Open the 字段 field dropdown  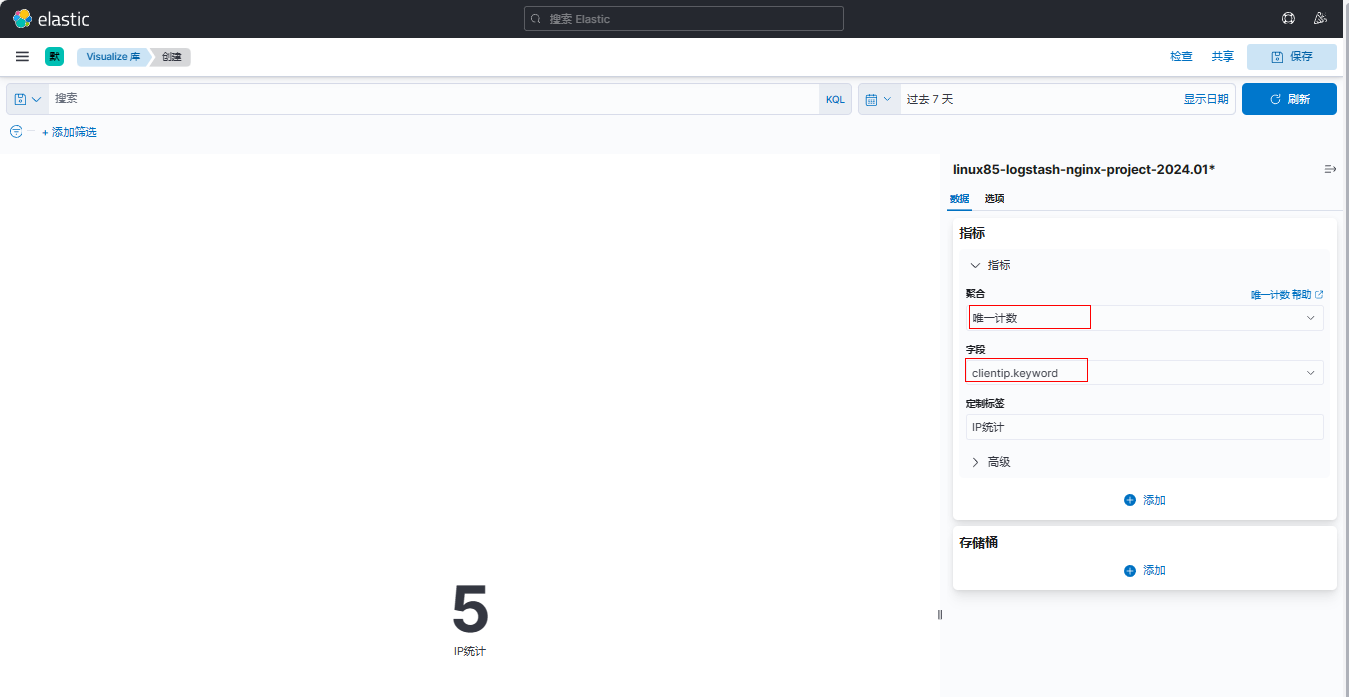1145,373
